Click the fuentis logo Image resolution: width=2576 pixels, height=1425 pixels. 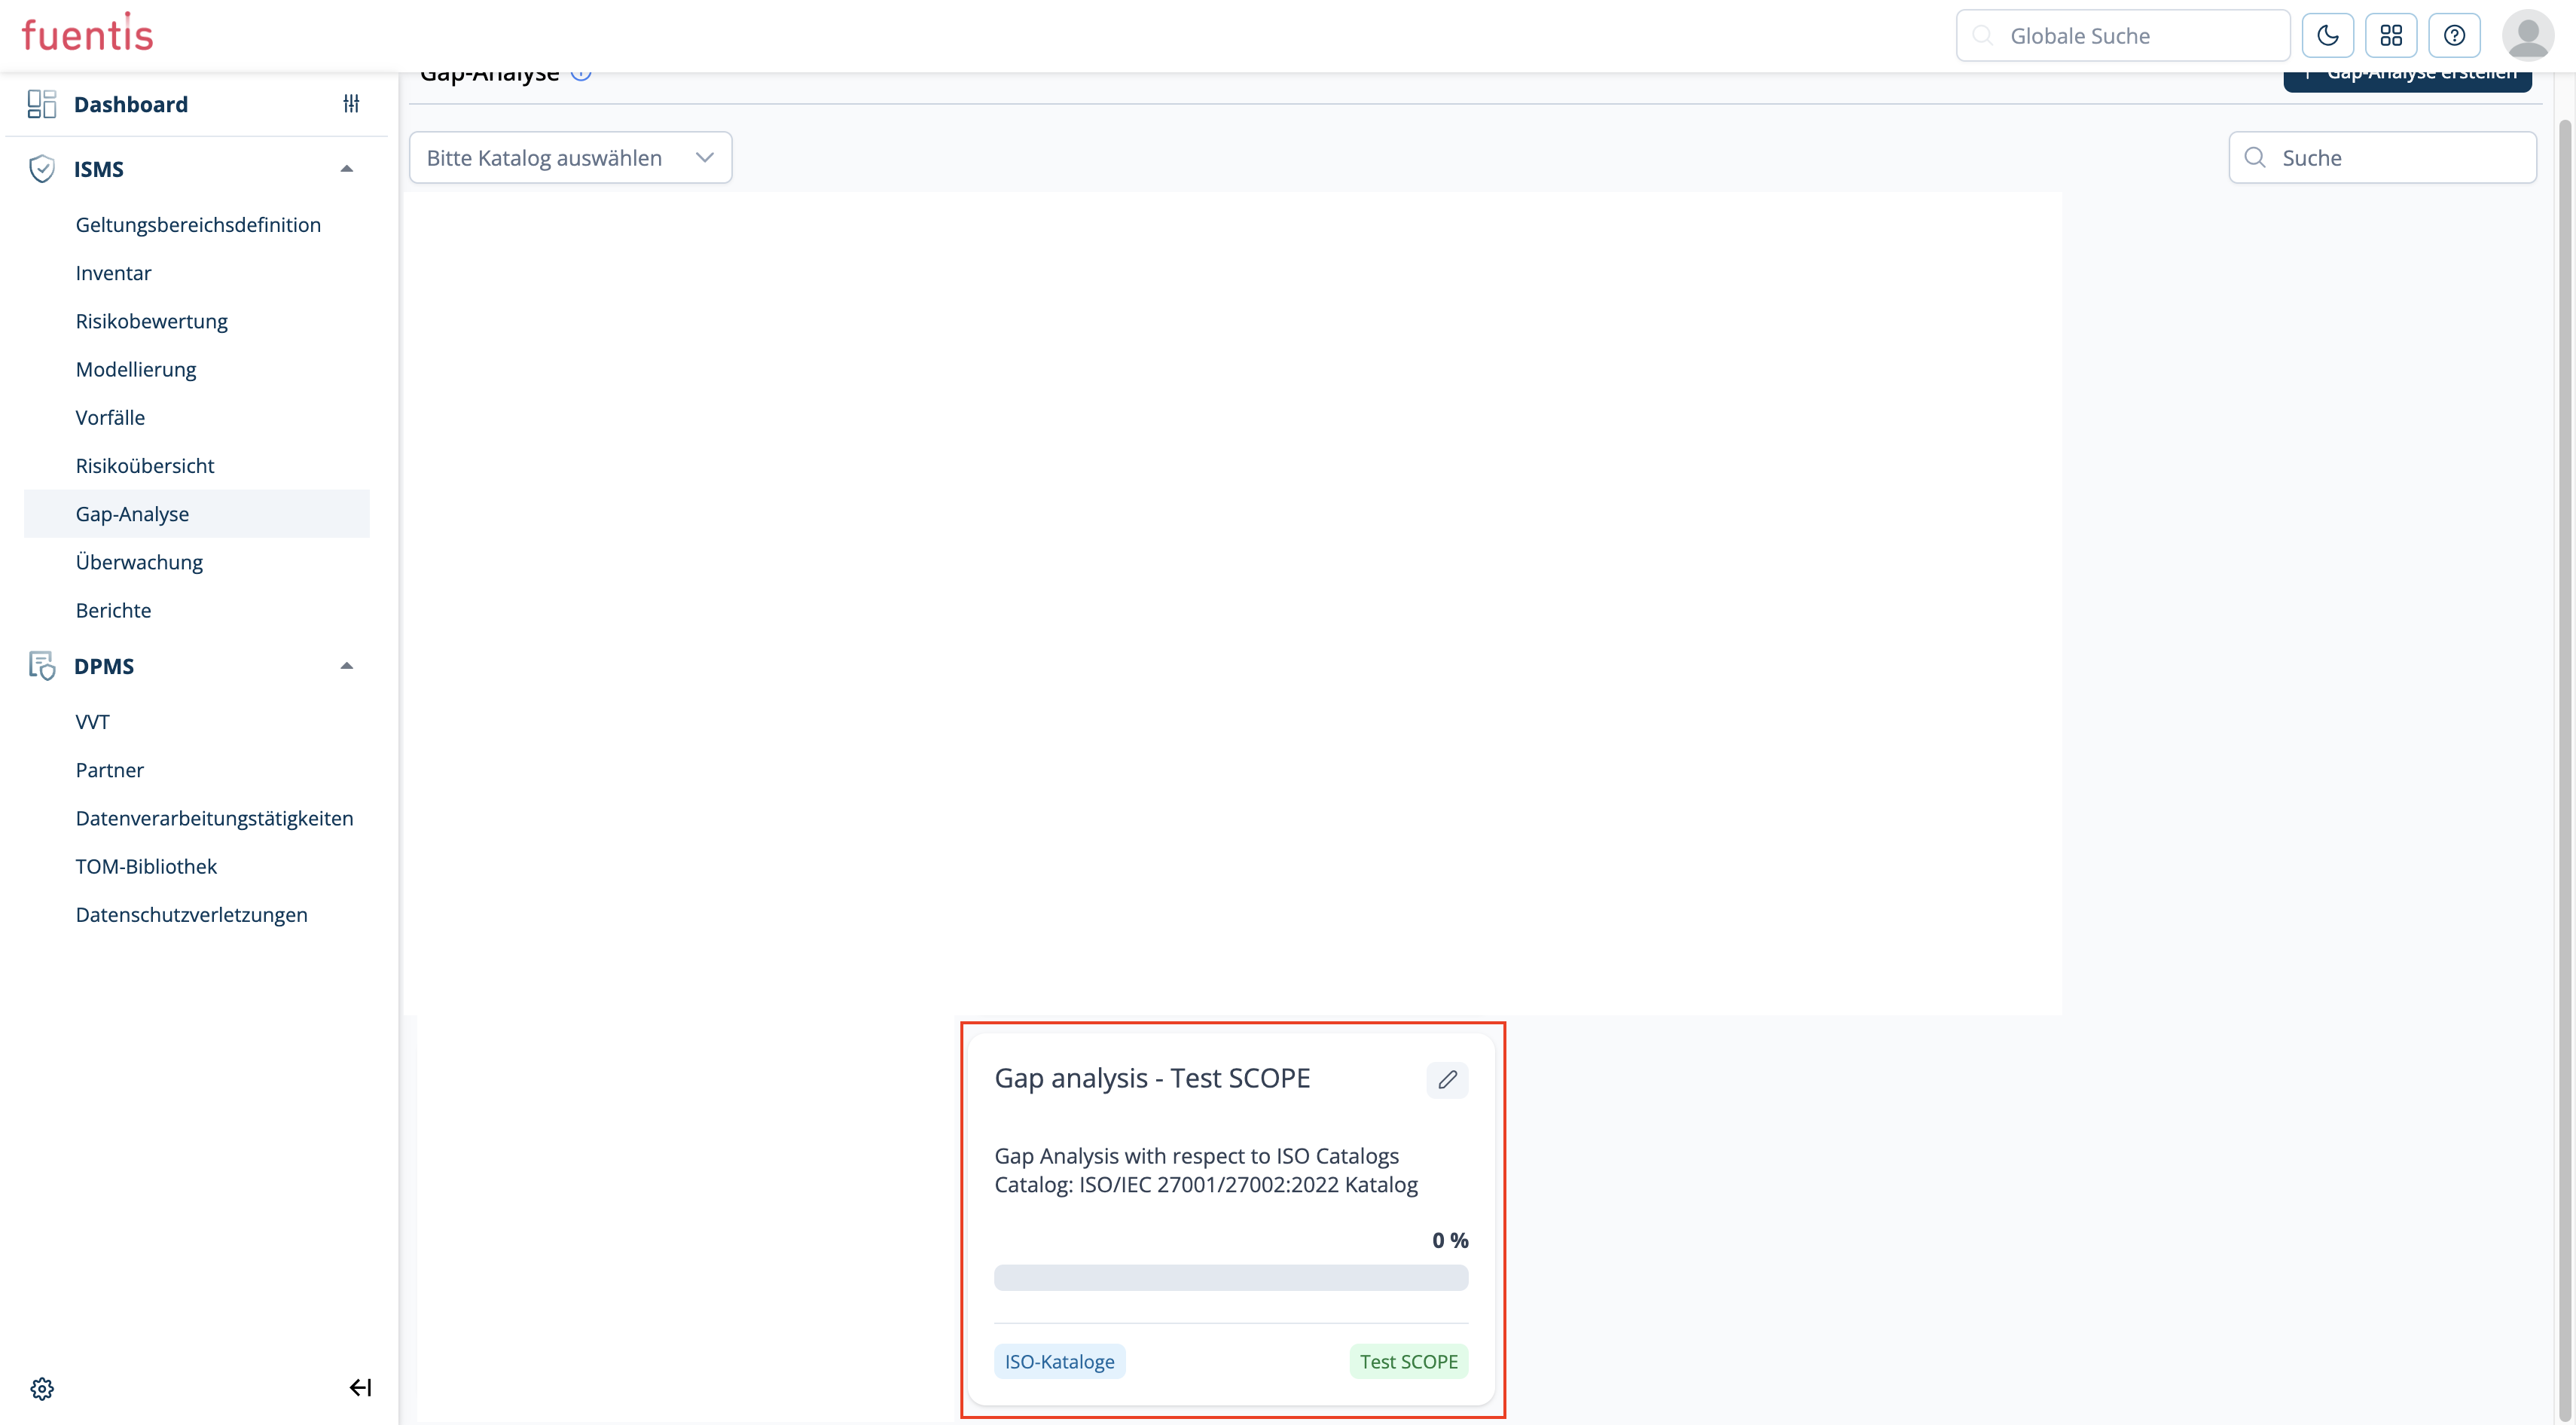pyautogui.click(x=87, y=34)
